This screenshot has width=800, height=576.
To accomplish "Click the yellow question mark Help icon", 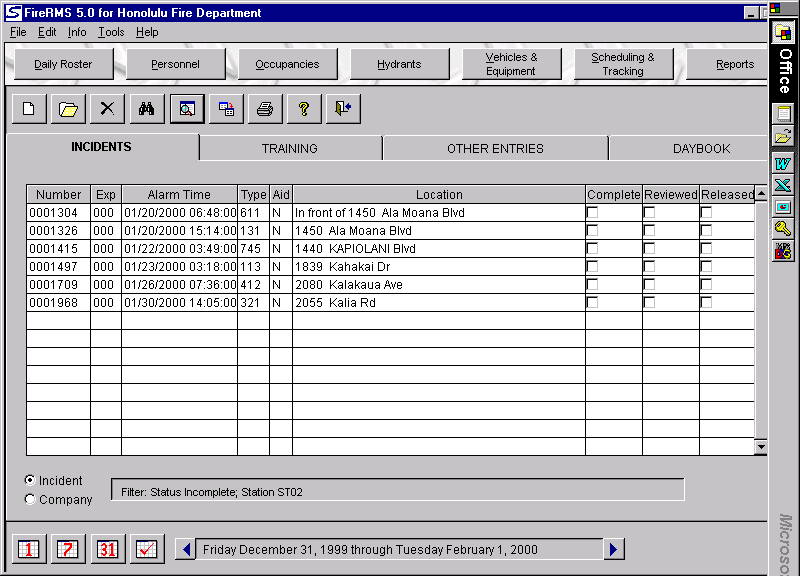I will click(304, 109).
